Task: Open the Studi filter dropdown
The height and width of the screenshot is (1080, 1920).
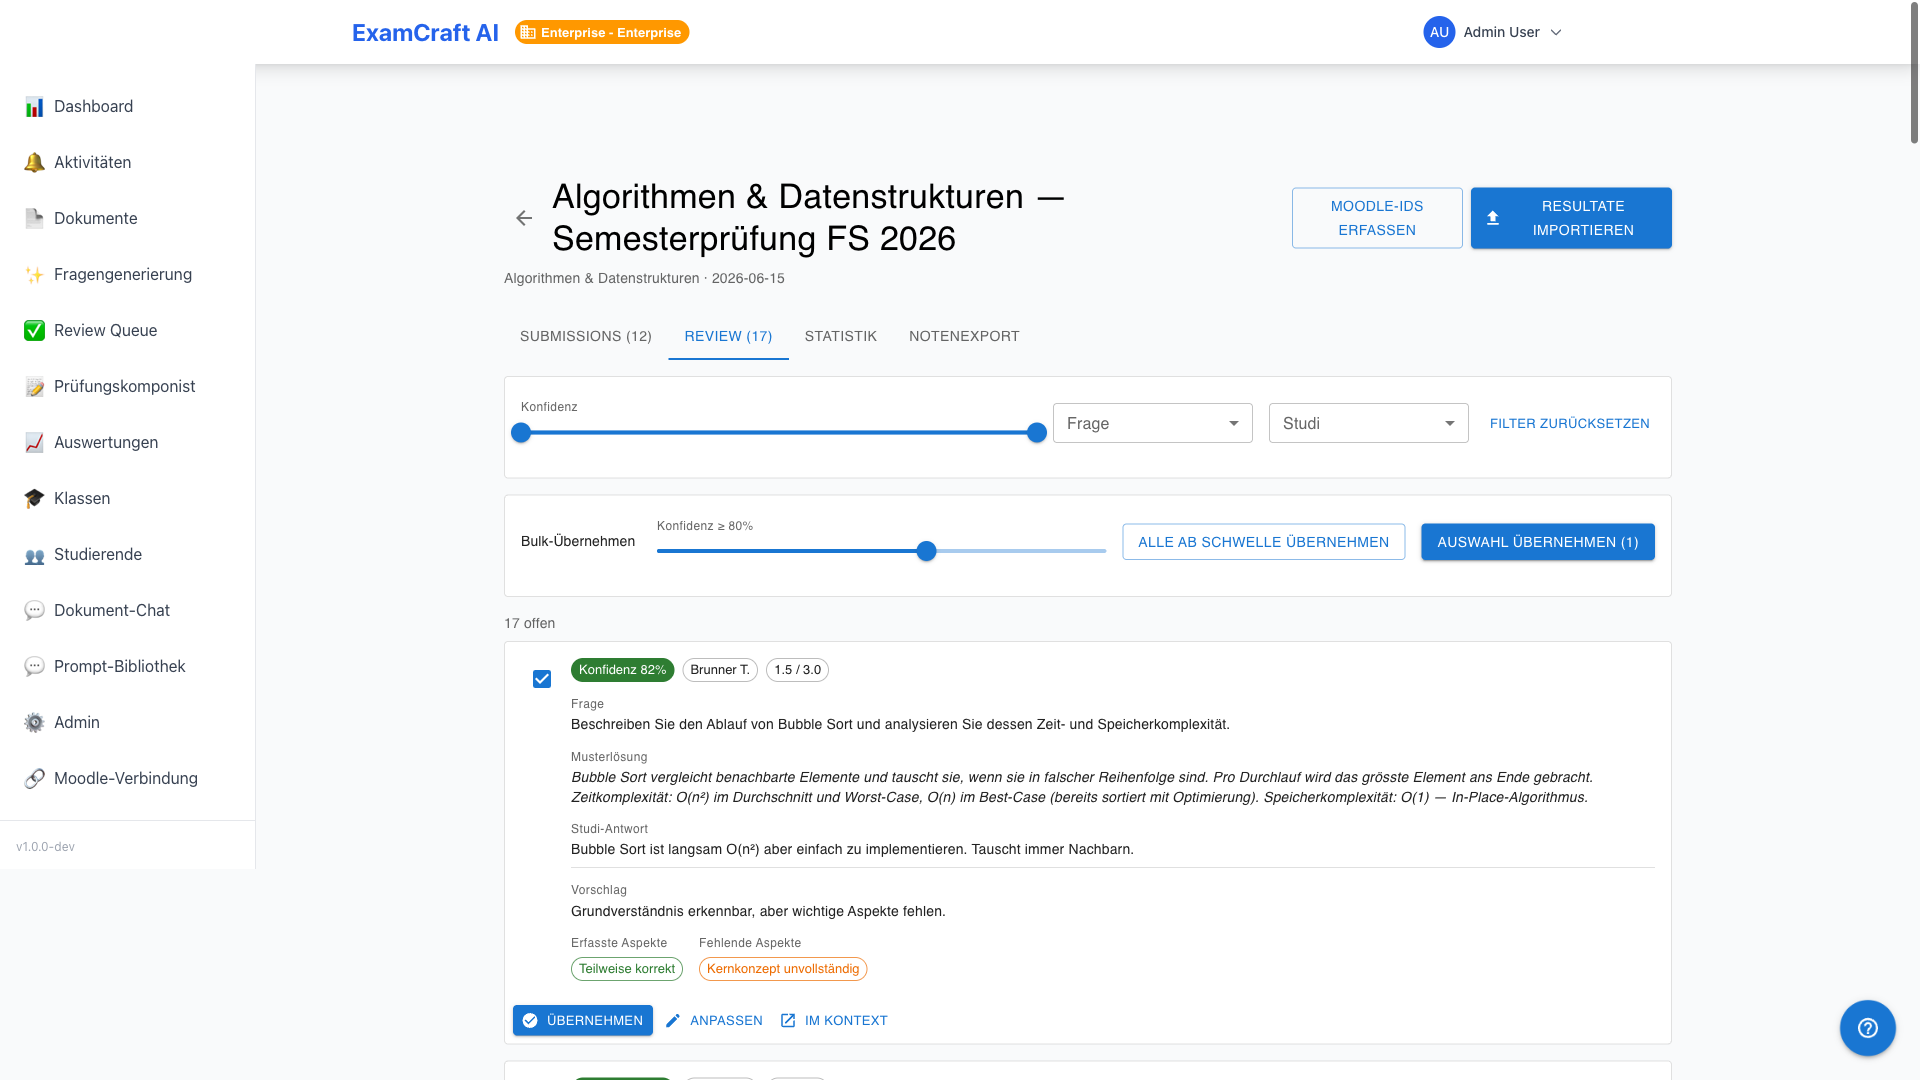Action: 1368,423
